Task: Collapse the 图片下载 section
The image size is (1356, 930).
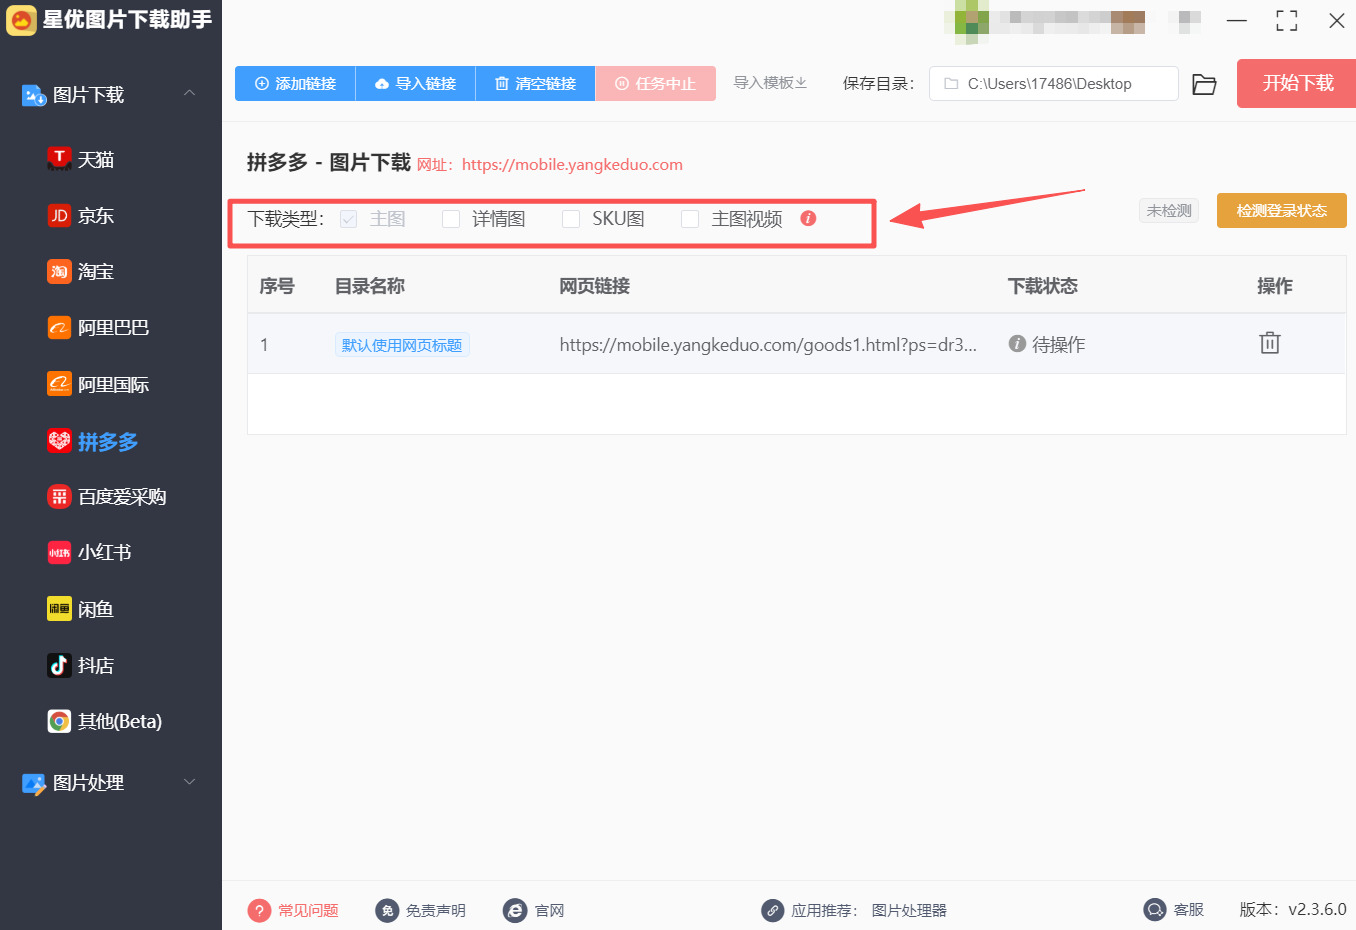Action: point(189,95)
